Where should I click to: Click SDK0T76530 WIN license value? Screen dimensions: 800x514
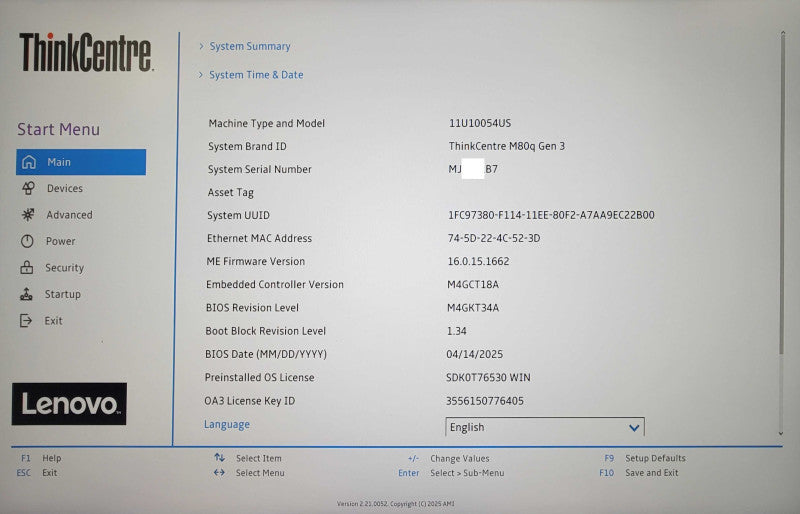(488, 377)
